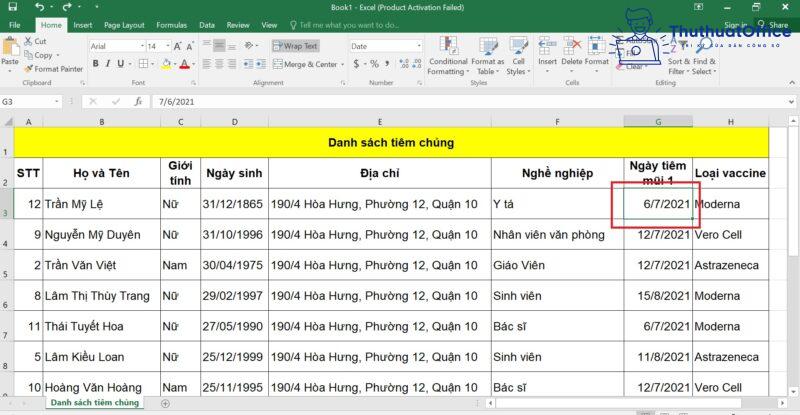
Task: Select the Danh sách tiêm chủng sheet tab
Action: (95, 403)
